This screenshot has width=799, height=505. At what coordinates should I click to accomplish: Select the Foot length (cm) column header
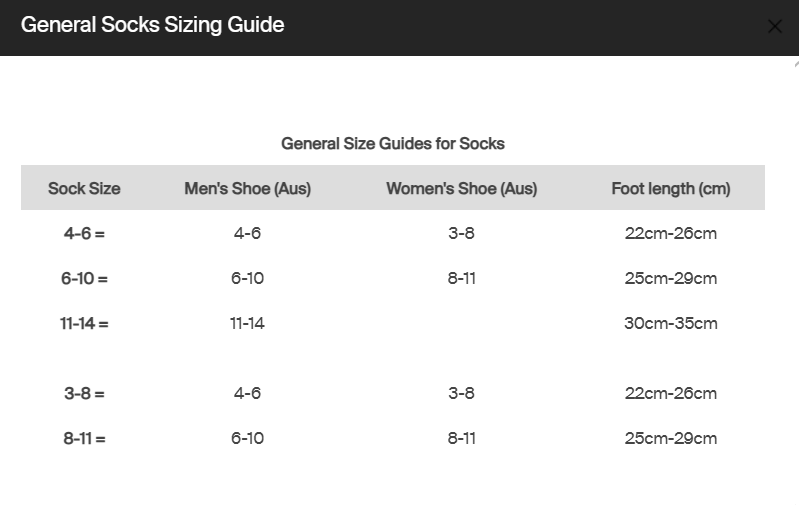[670, 188]
